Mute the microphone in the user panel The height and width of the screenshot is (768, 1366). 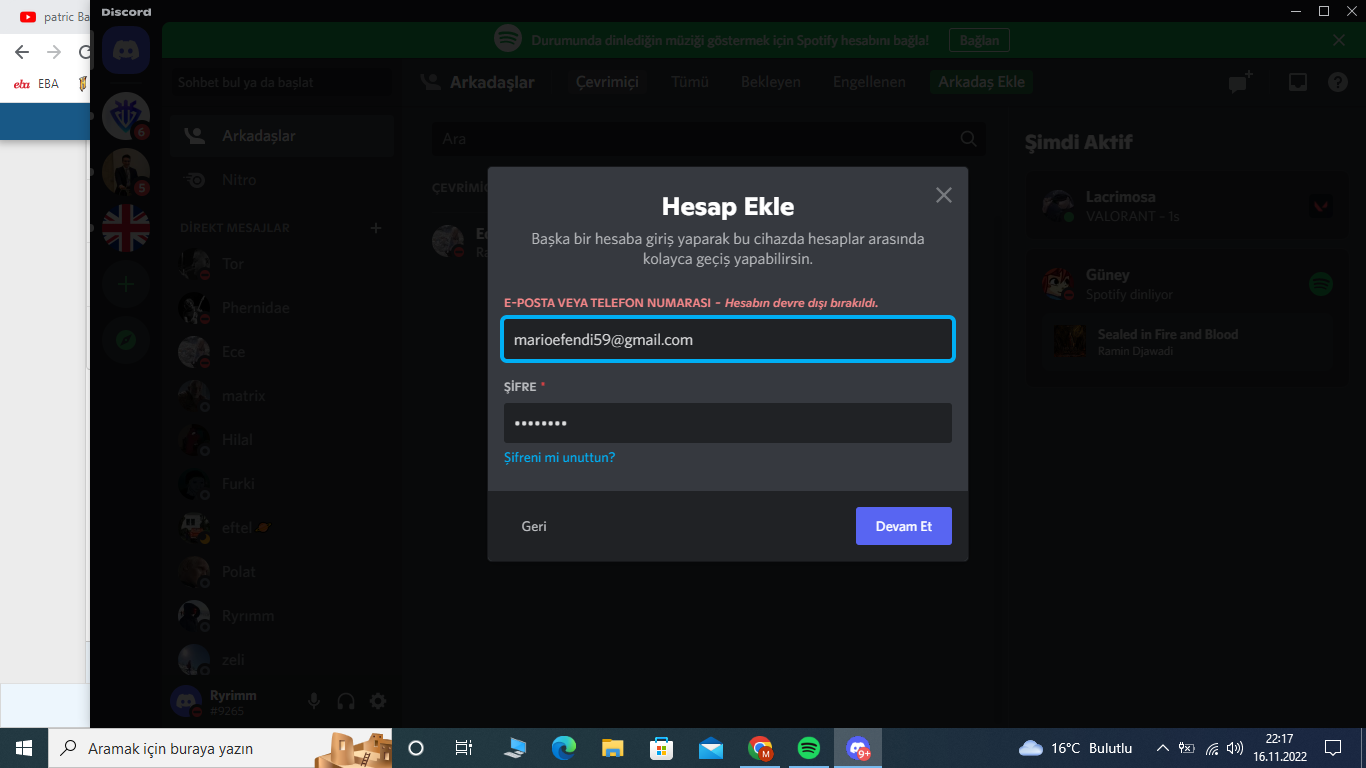click(x=314, y=702)
